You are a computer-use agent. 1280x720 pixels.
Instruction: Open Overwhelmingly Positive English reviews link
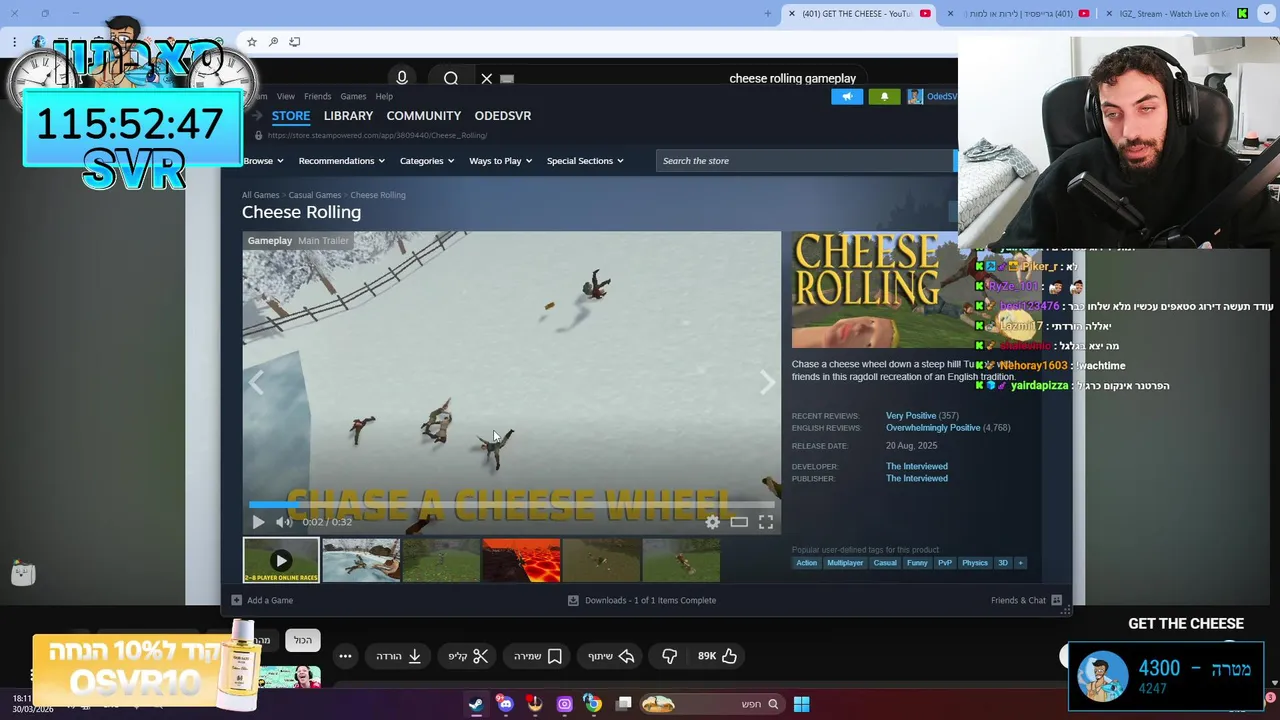(933, 428)
